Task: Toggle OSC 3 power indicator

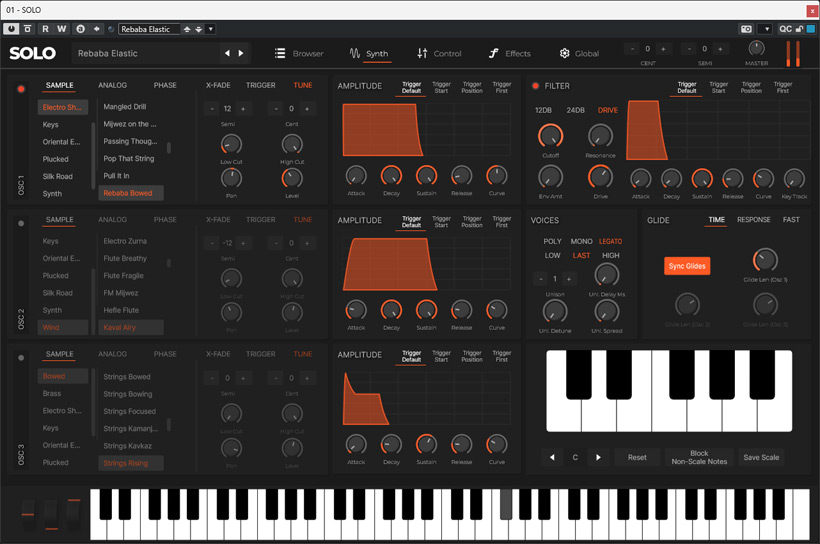Action: click(x=21, y=358)
